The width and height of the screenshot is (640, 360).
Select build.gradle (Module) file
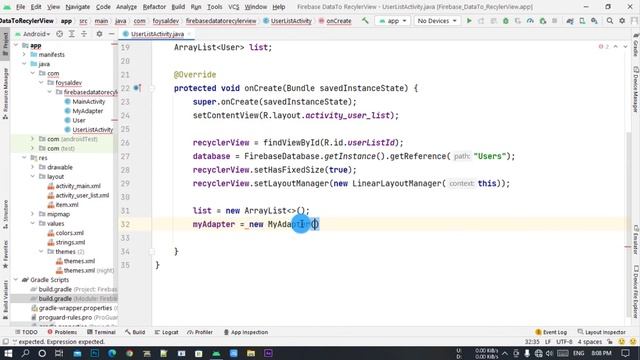[64, 298]
